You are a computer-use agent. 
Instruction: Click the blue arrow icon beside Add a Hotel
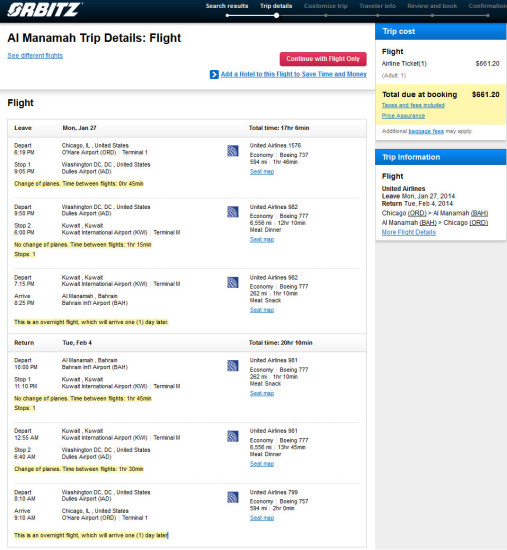tap(214, 74)
